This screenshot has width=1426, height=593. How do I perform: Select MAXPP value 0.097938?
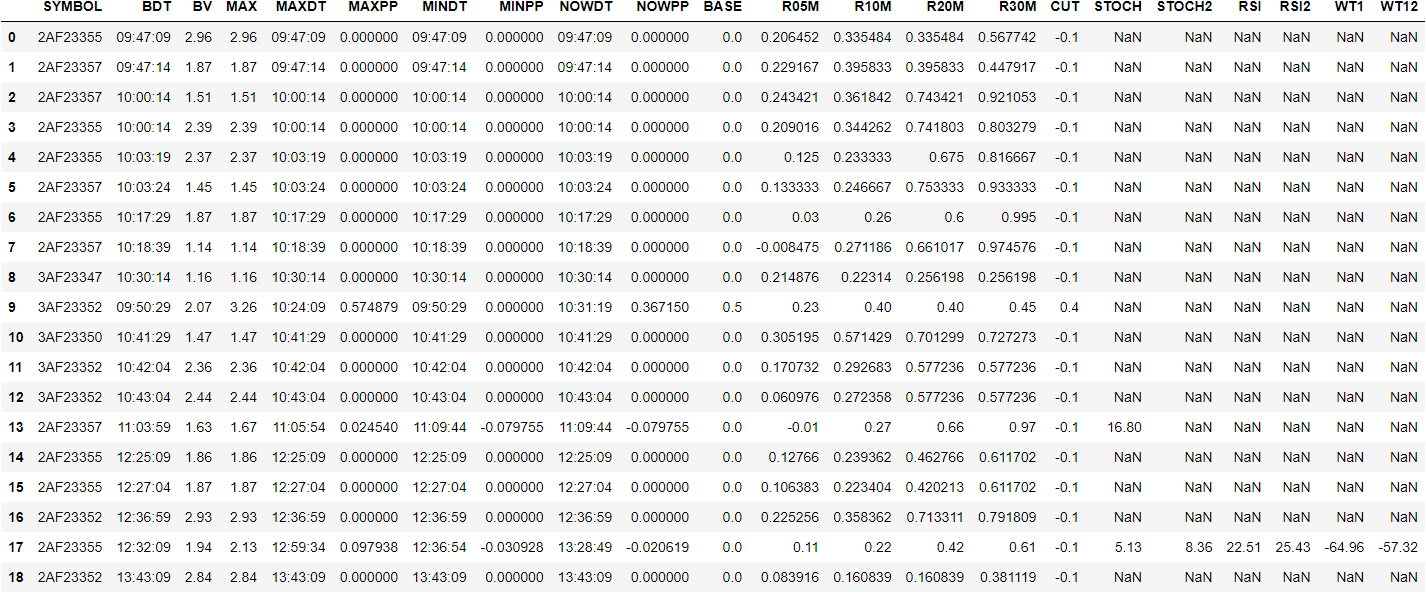pyautogui.click(x=369, y=548)
